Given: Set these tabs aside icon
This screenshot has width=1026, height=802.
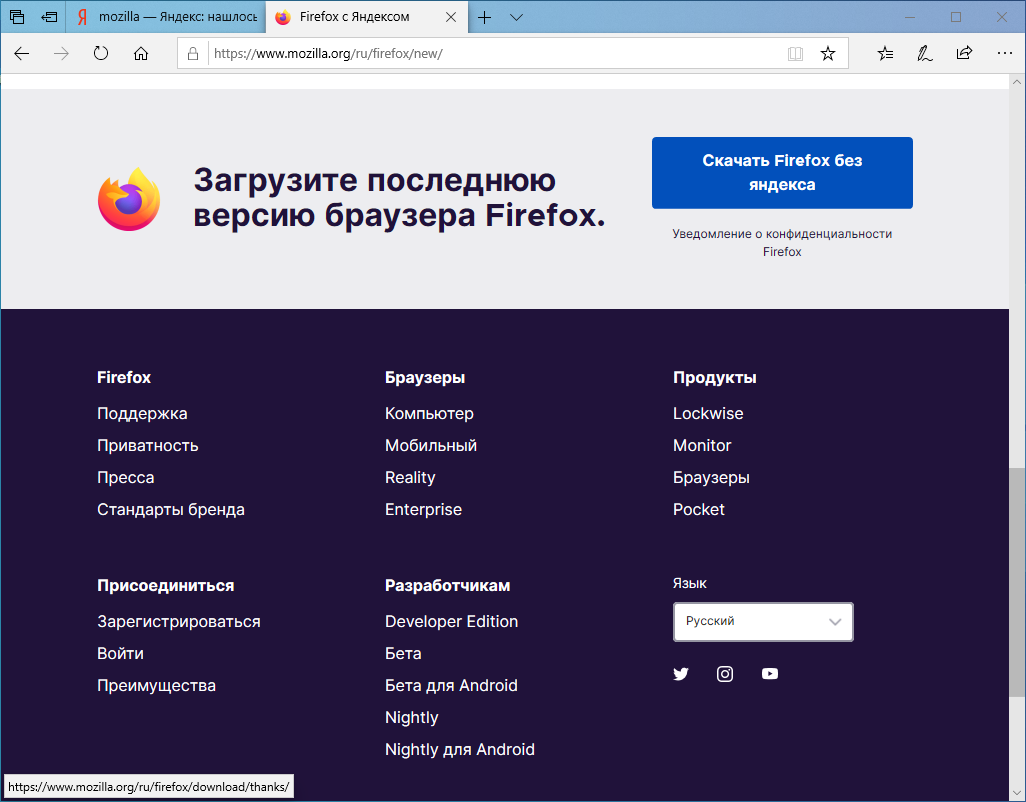Looking at the screenshot, I should 49,17.
